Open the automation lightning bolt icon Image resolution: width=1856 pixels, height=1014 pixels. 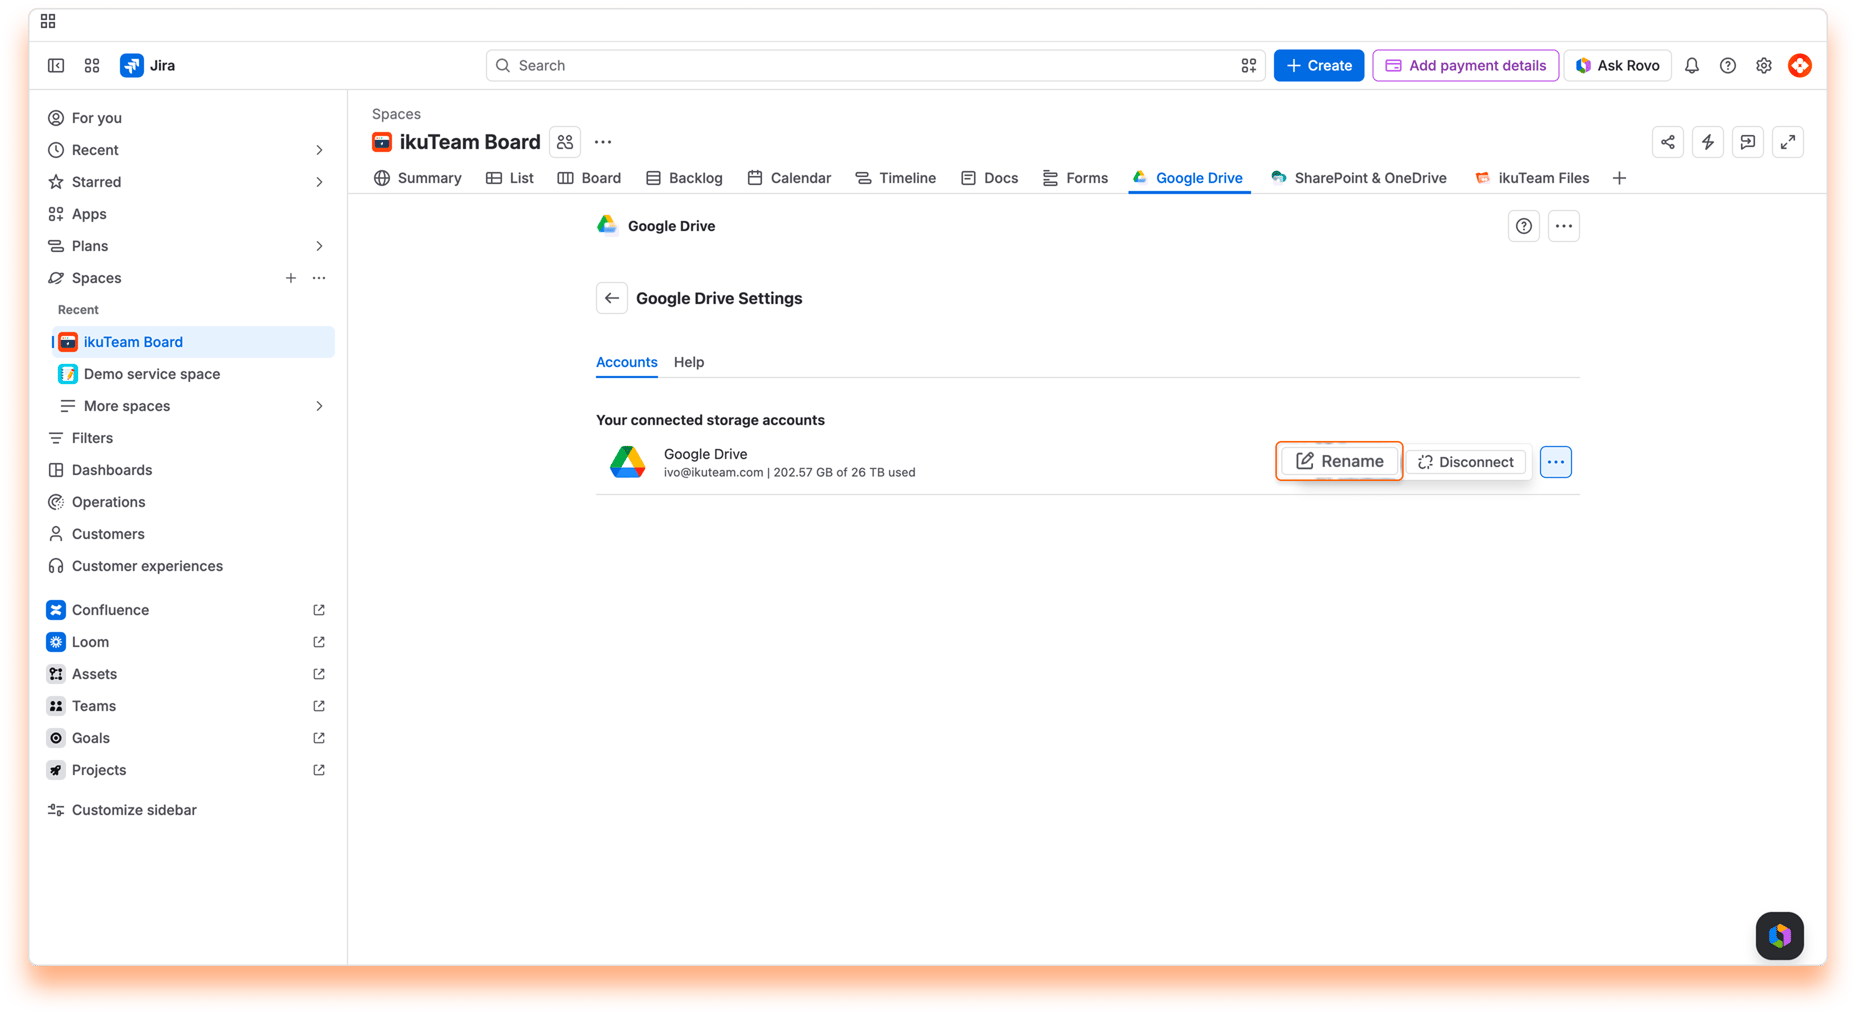point(1708,142)
